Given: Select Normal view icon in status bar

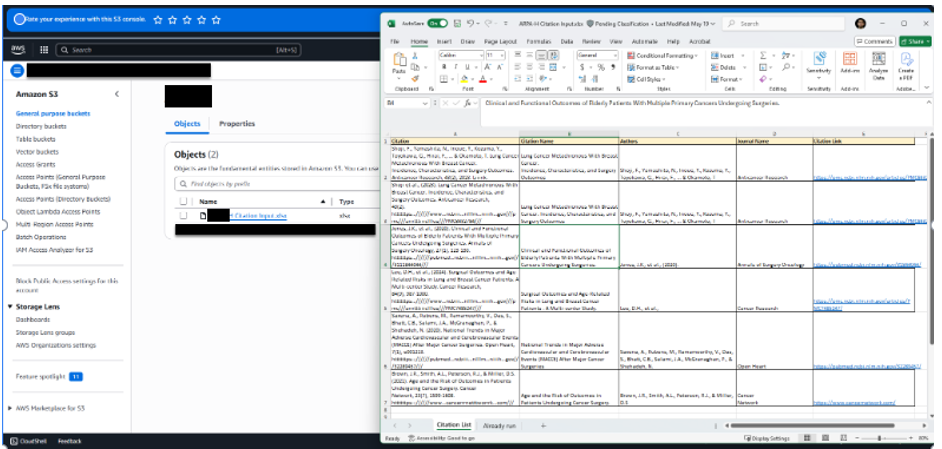Looking at the screenshot, I should tap(807, 438).
